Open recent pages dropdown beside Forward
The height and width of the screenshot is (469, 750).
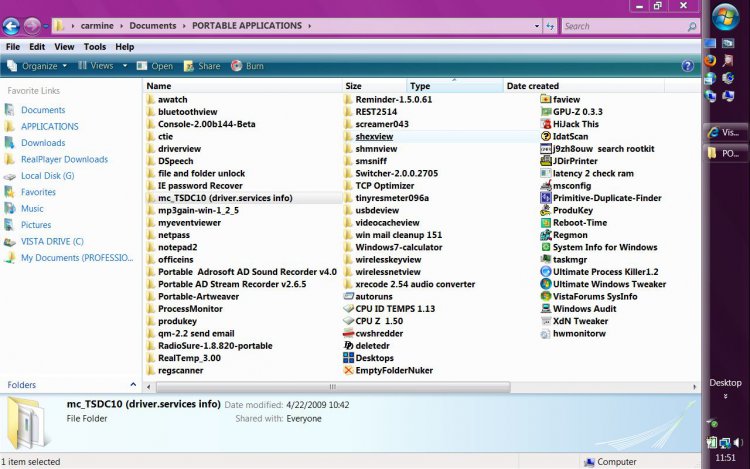46,26
